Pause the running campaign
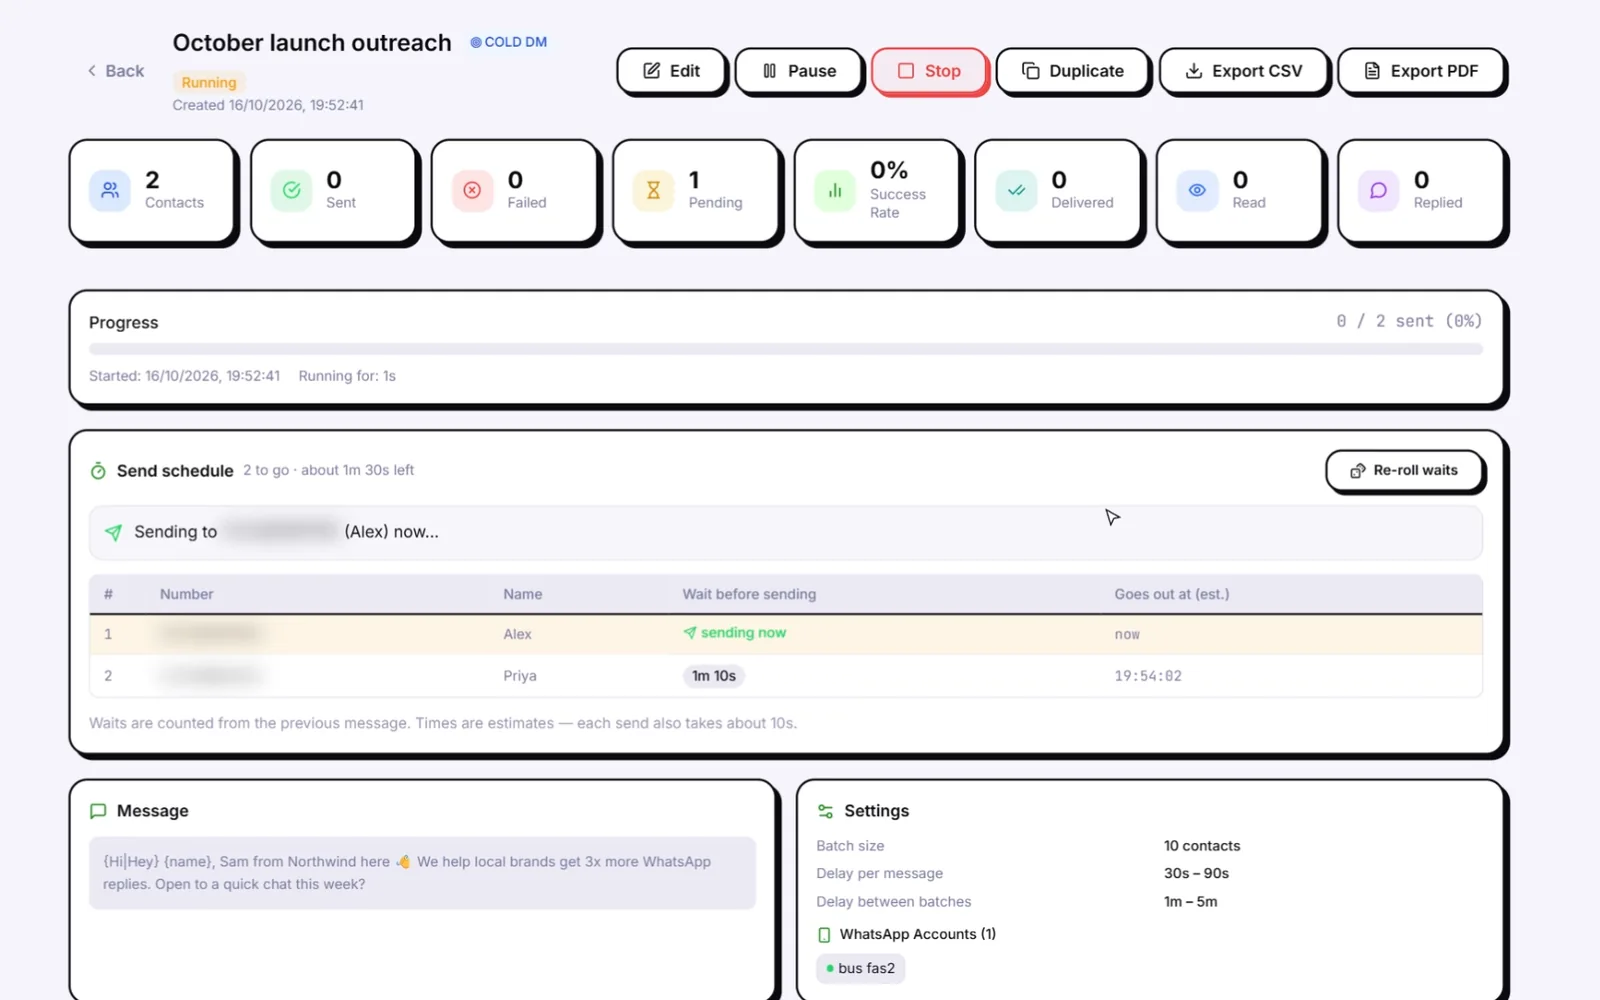This screenshot has width=1600, height=1000. [x=799, y=71]
